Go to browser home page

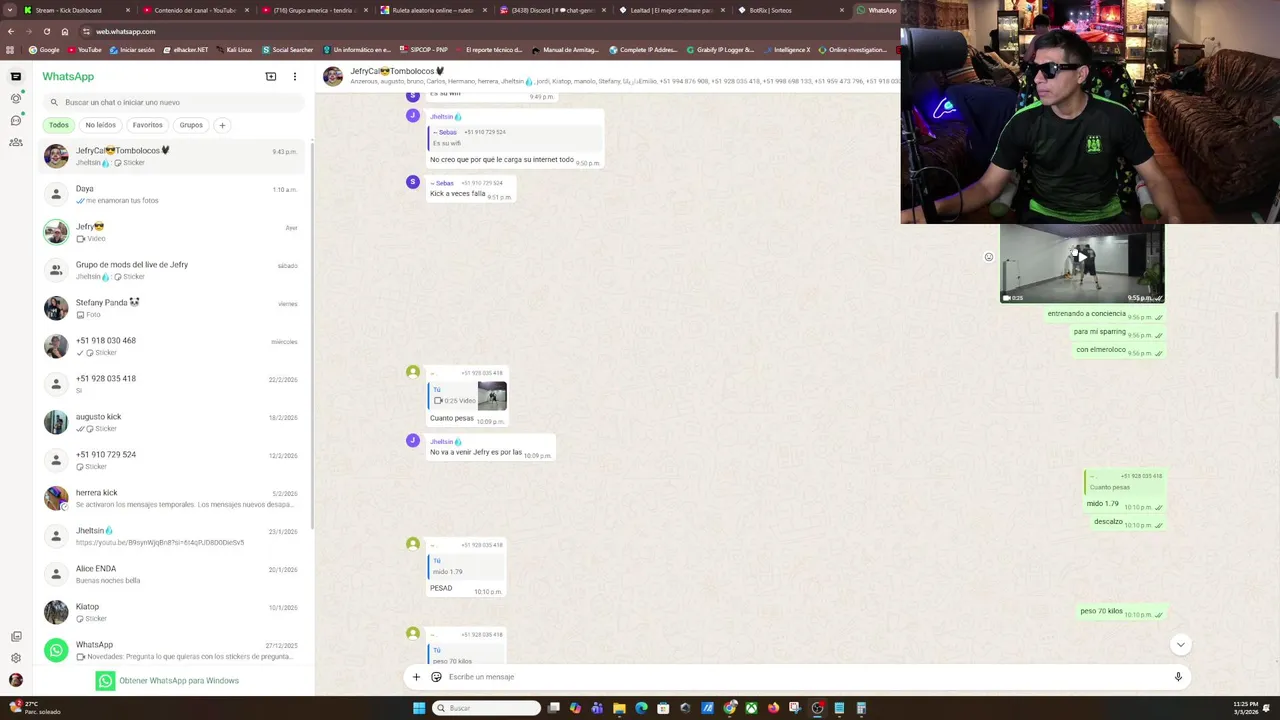(x=65, y=31)
